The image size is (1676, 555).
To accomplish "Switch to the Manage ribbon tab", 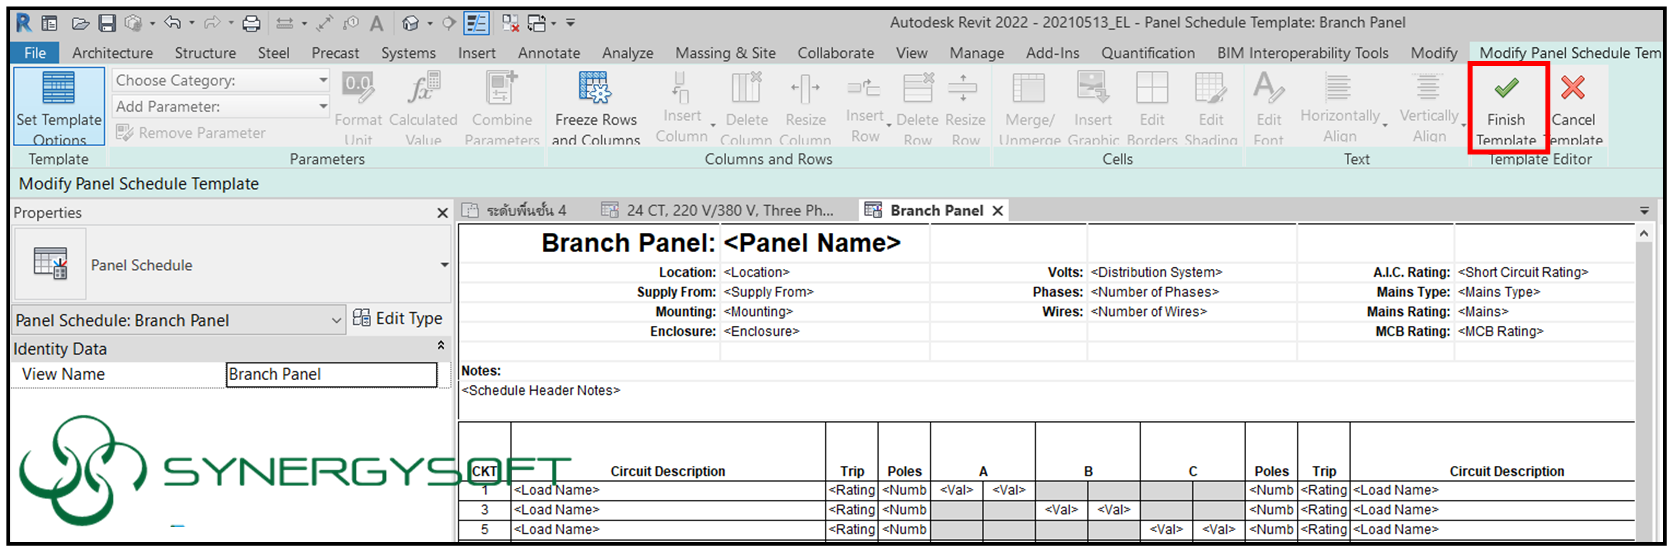I will 976,52.
